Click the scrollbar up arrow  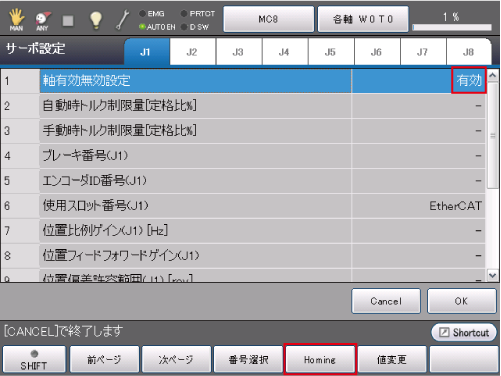coord(493,75)
